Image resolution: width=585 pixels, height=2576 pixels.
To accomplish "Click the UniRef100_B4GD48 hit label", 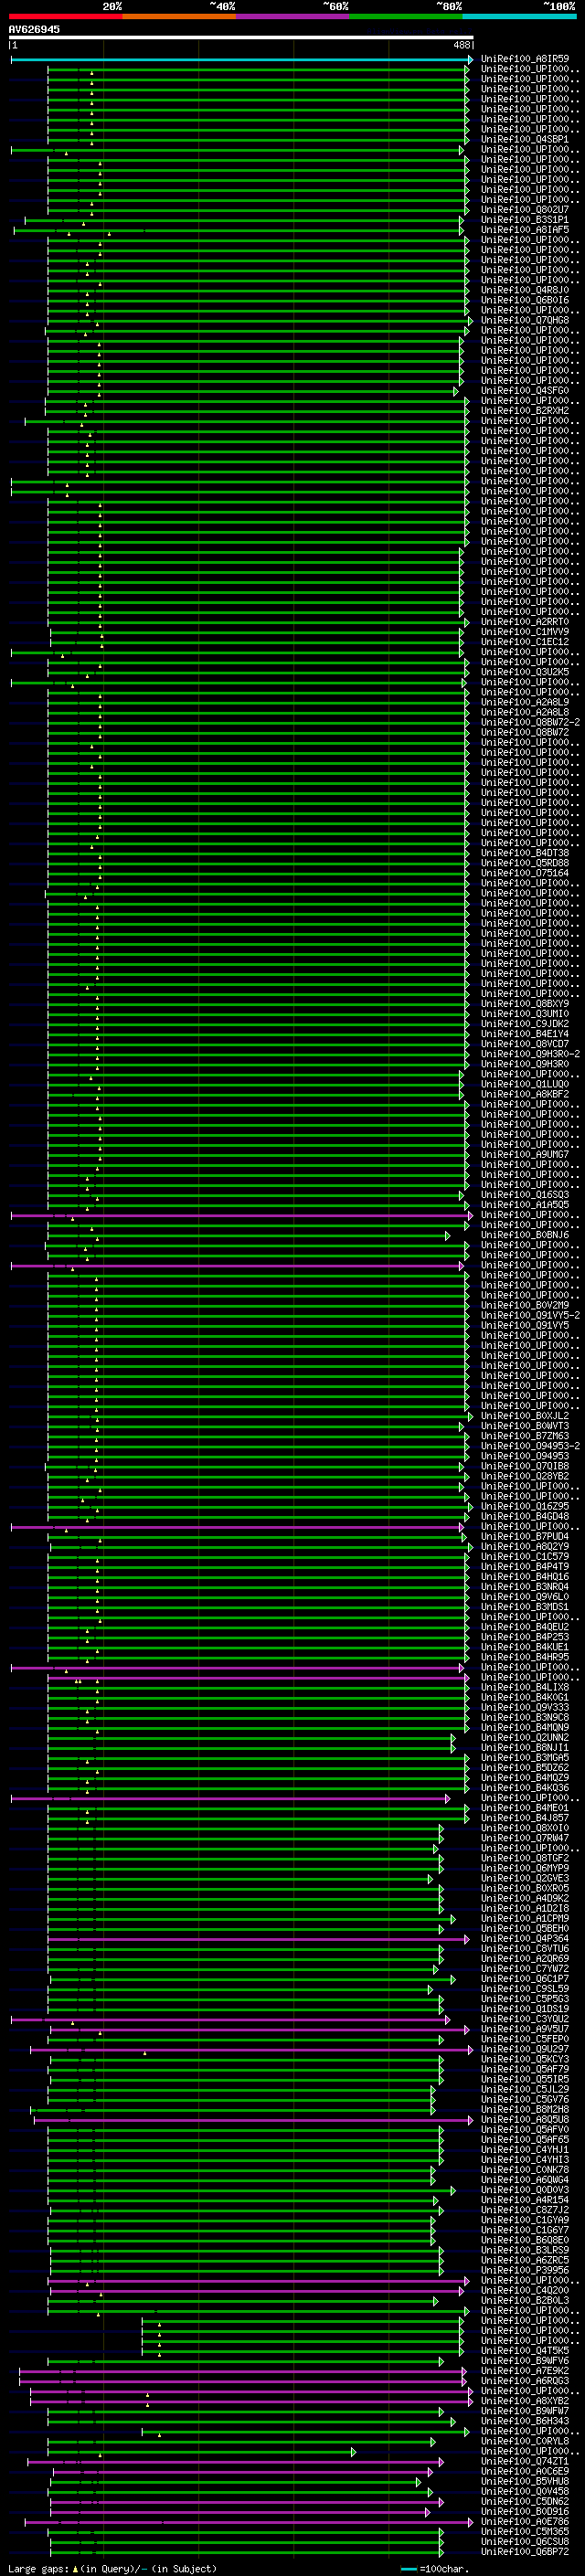I will [x=525, y=1516].
